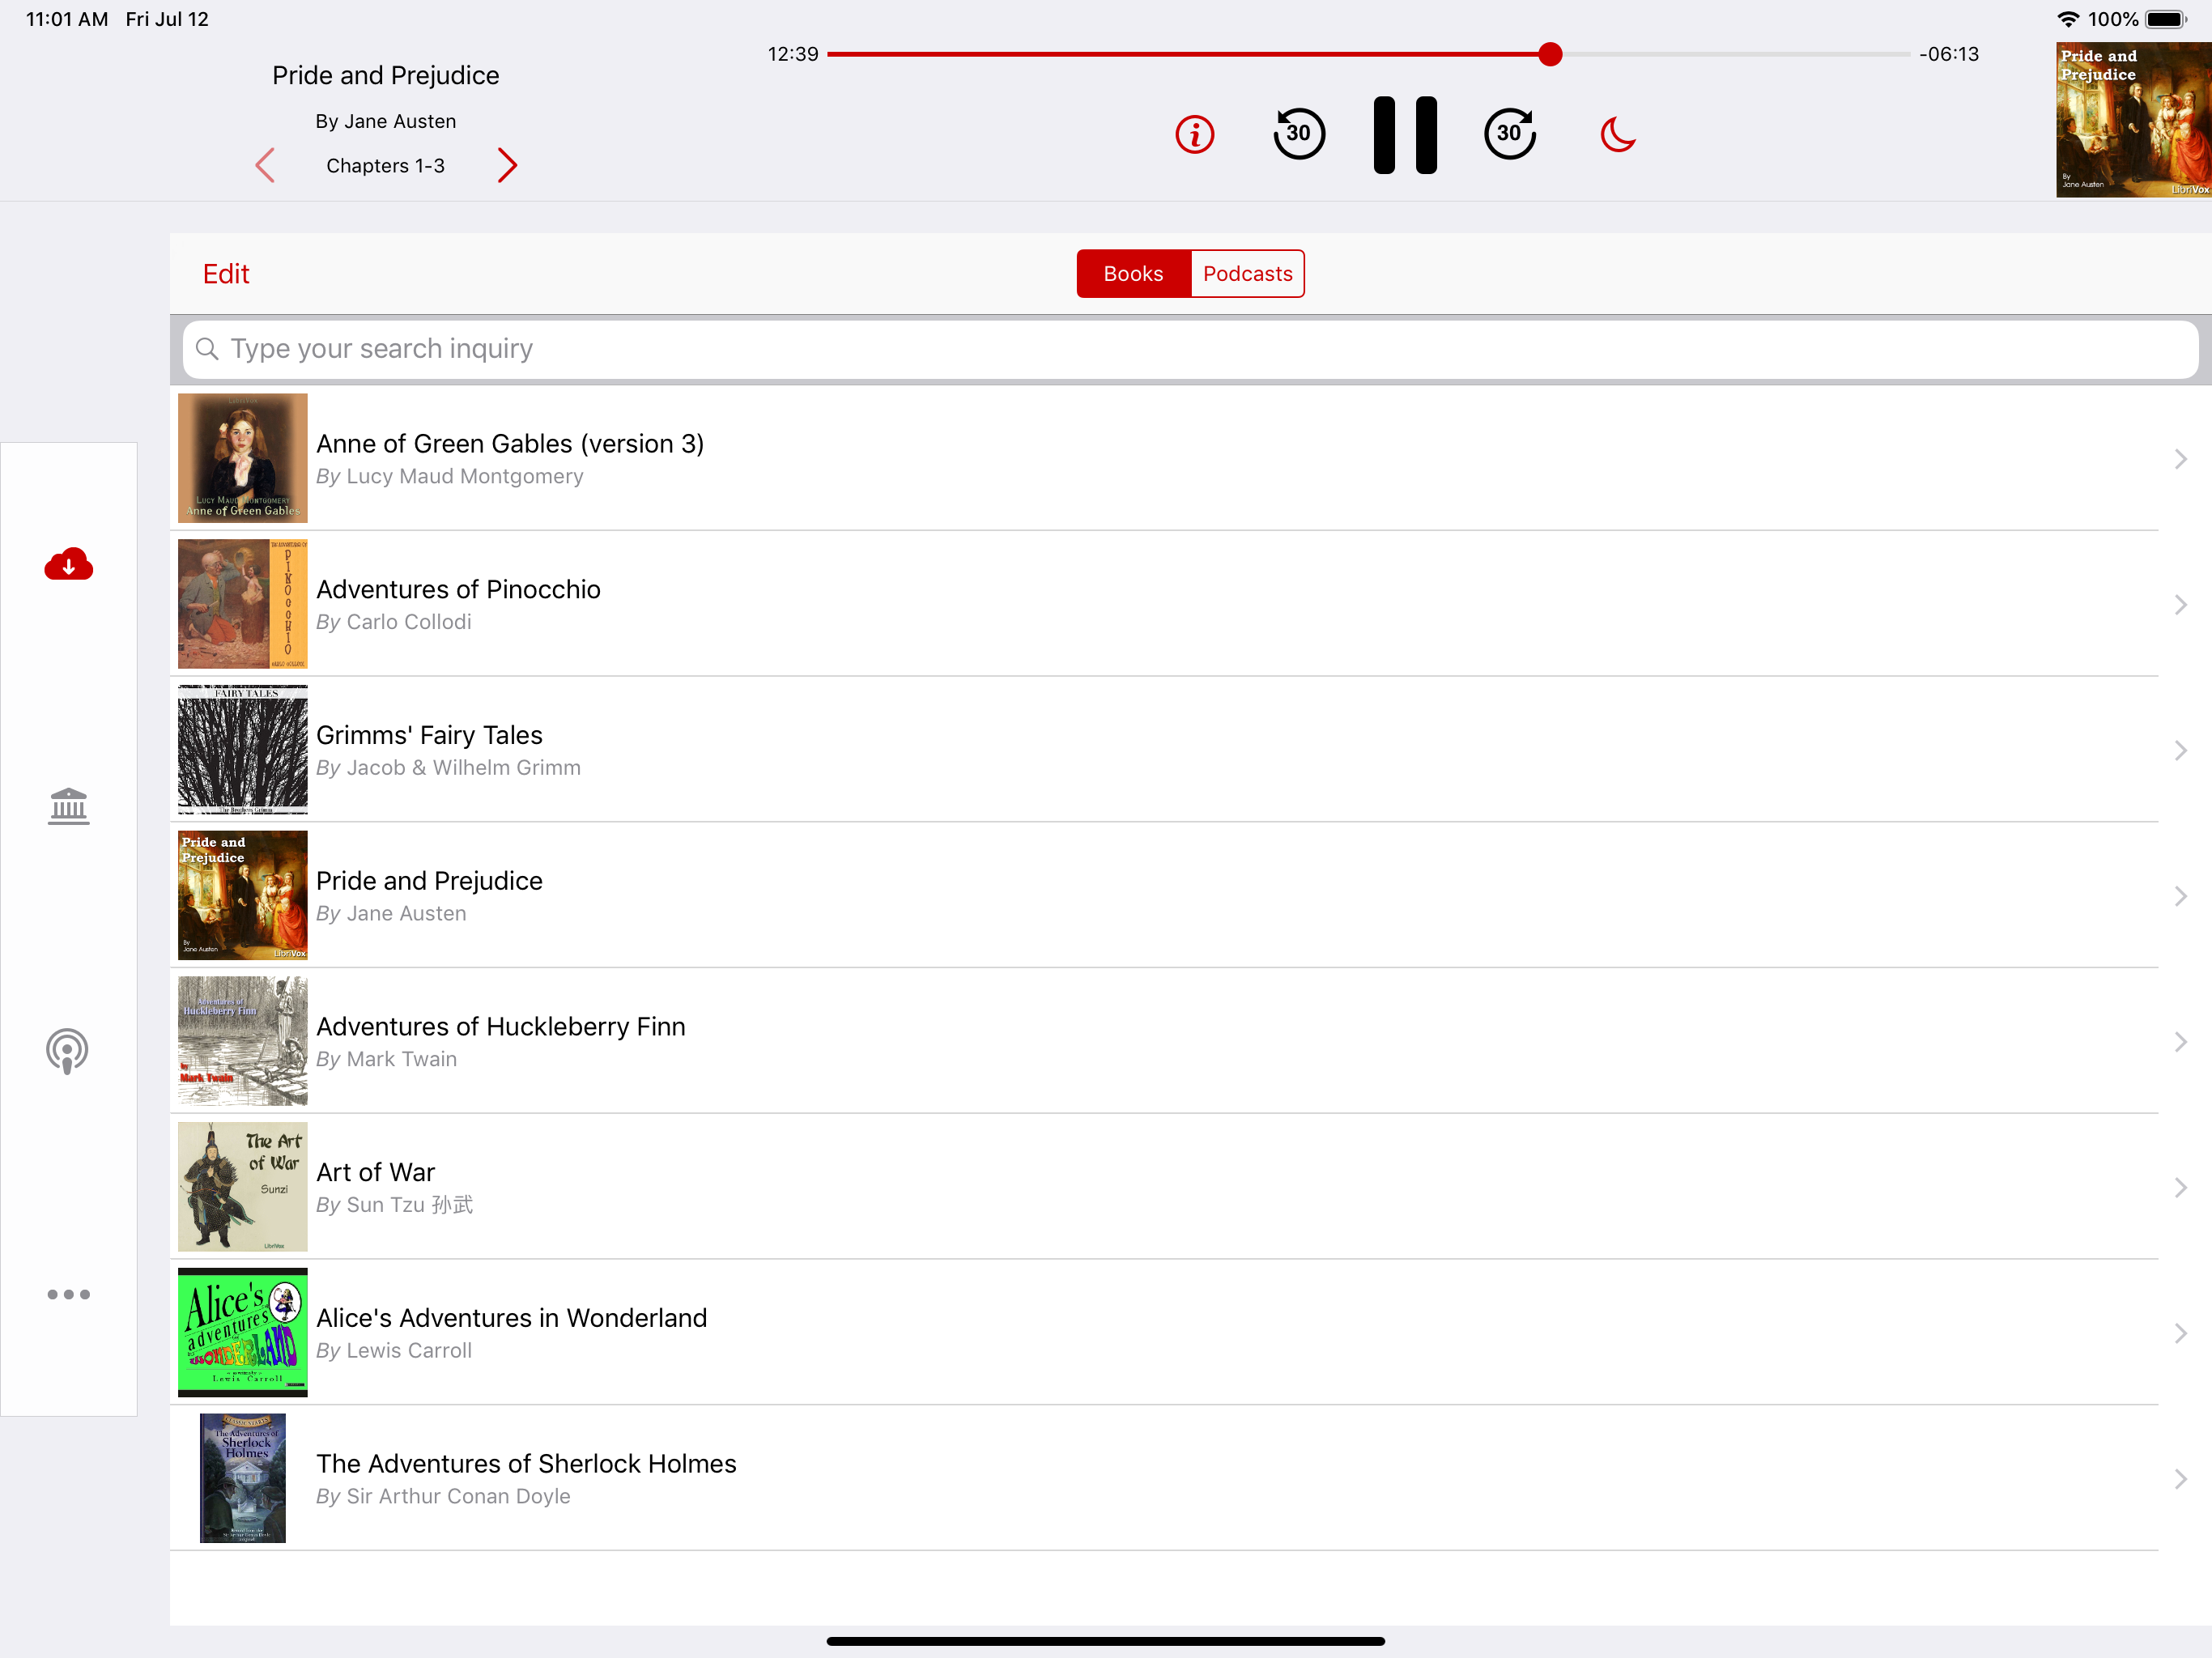2212x1658 pixels.
Task: Expand Art of War row chevron
Action: [x=2180, y=1188]
